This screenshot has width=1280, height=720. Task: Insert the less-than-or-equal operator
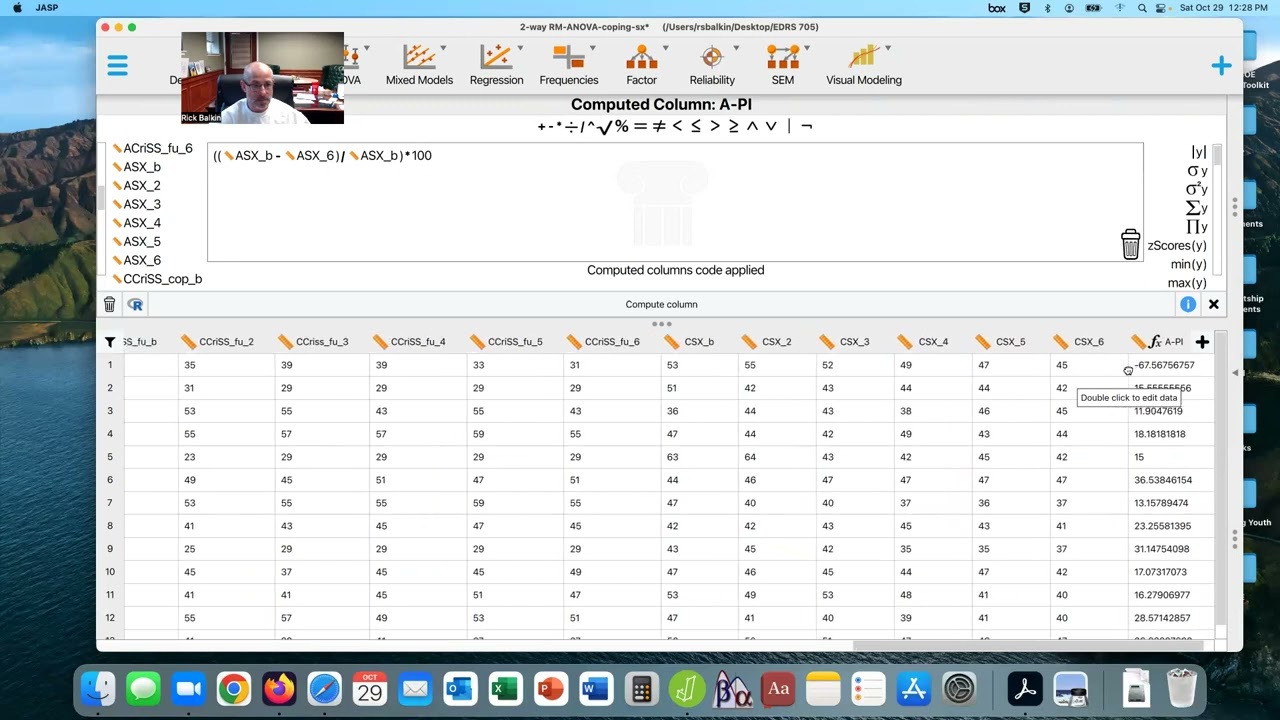click(x=696, y=126)
